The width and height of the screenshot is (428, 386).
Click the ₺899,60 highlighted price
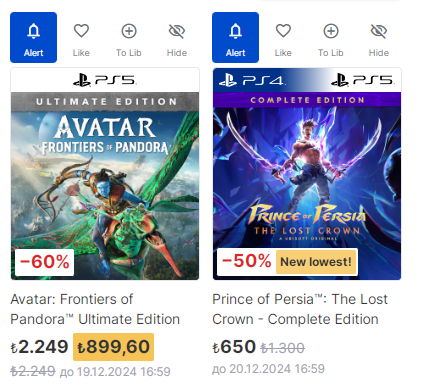[x=113, y=347]
